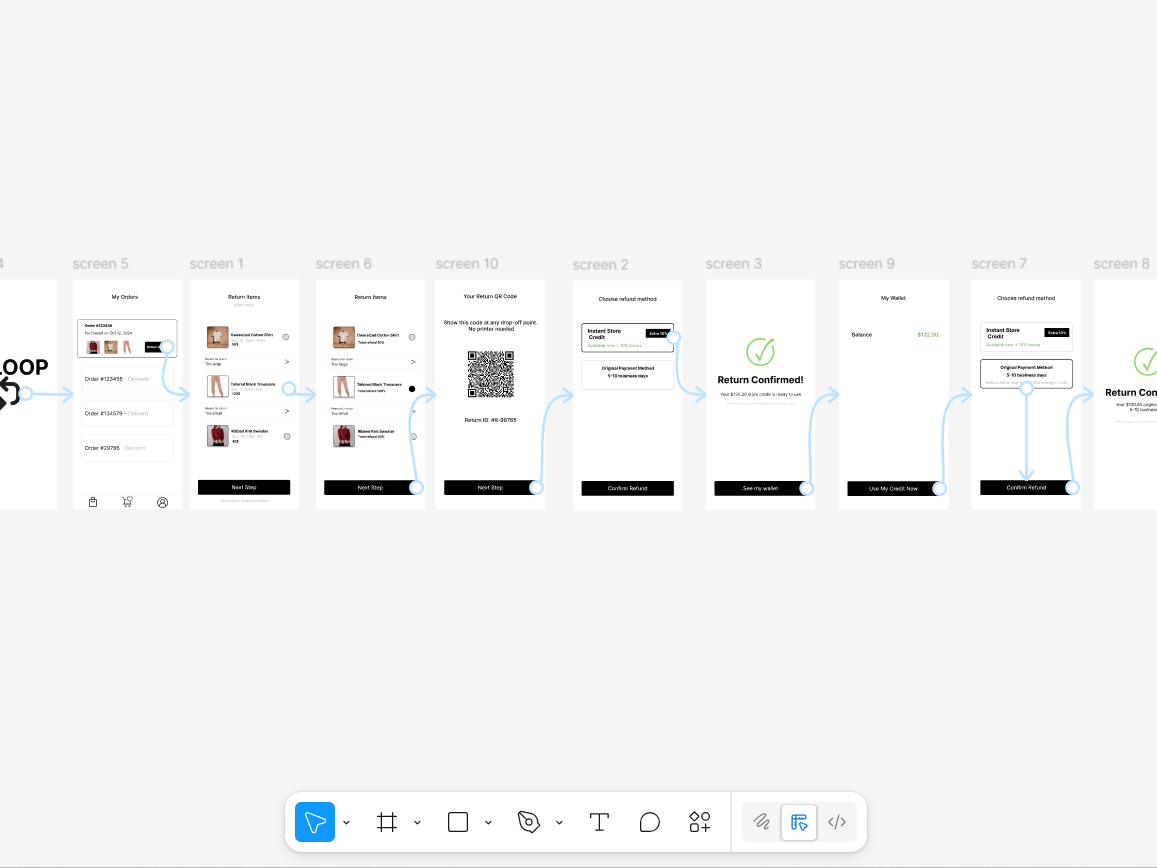Expand Pen tool options dropdown
Screen dimensions: 1157x868
559,822
